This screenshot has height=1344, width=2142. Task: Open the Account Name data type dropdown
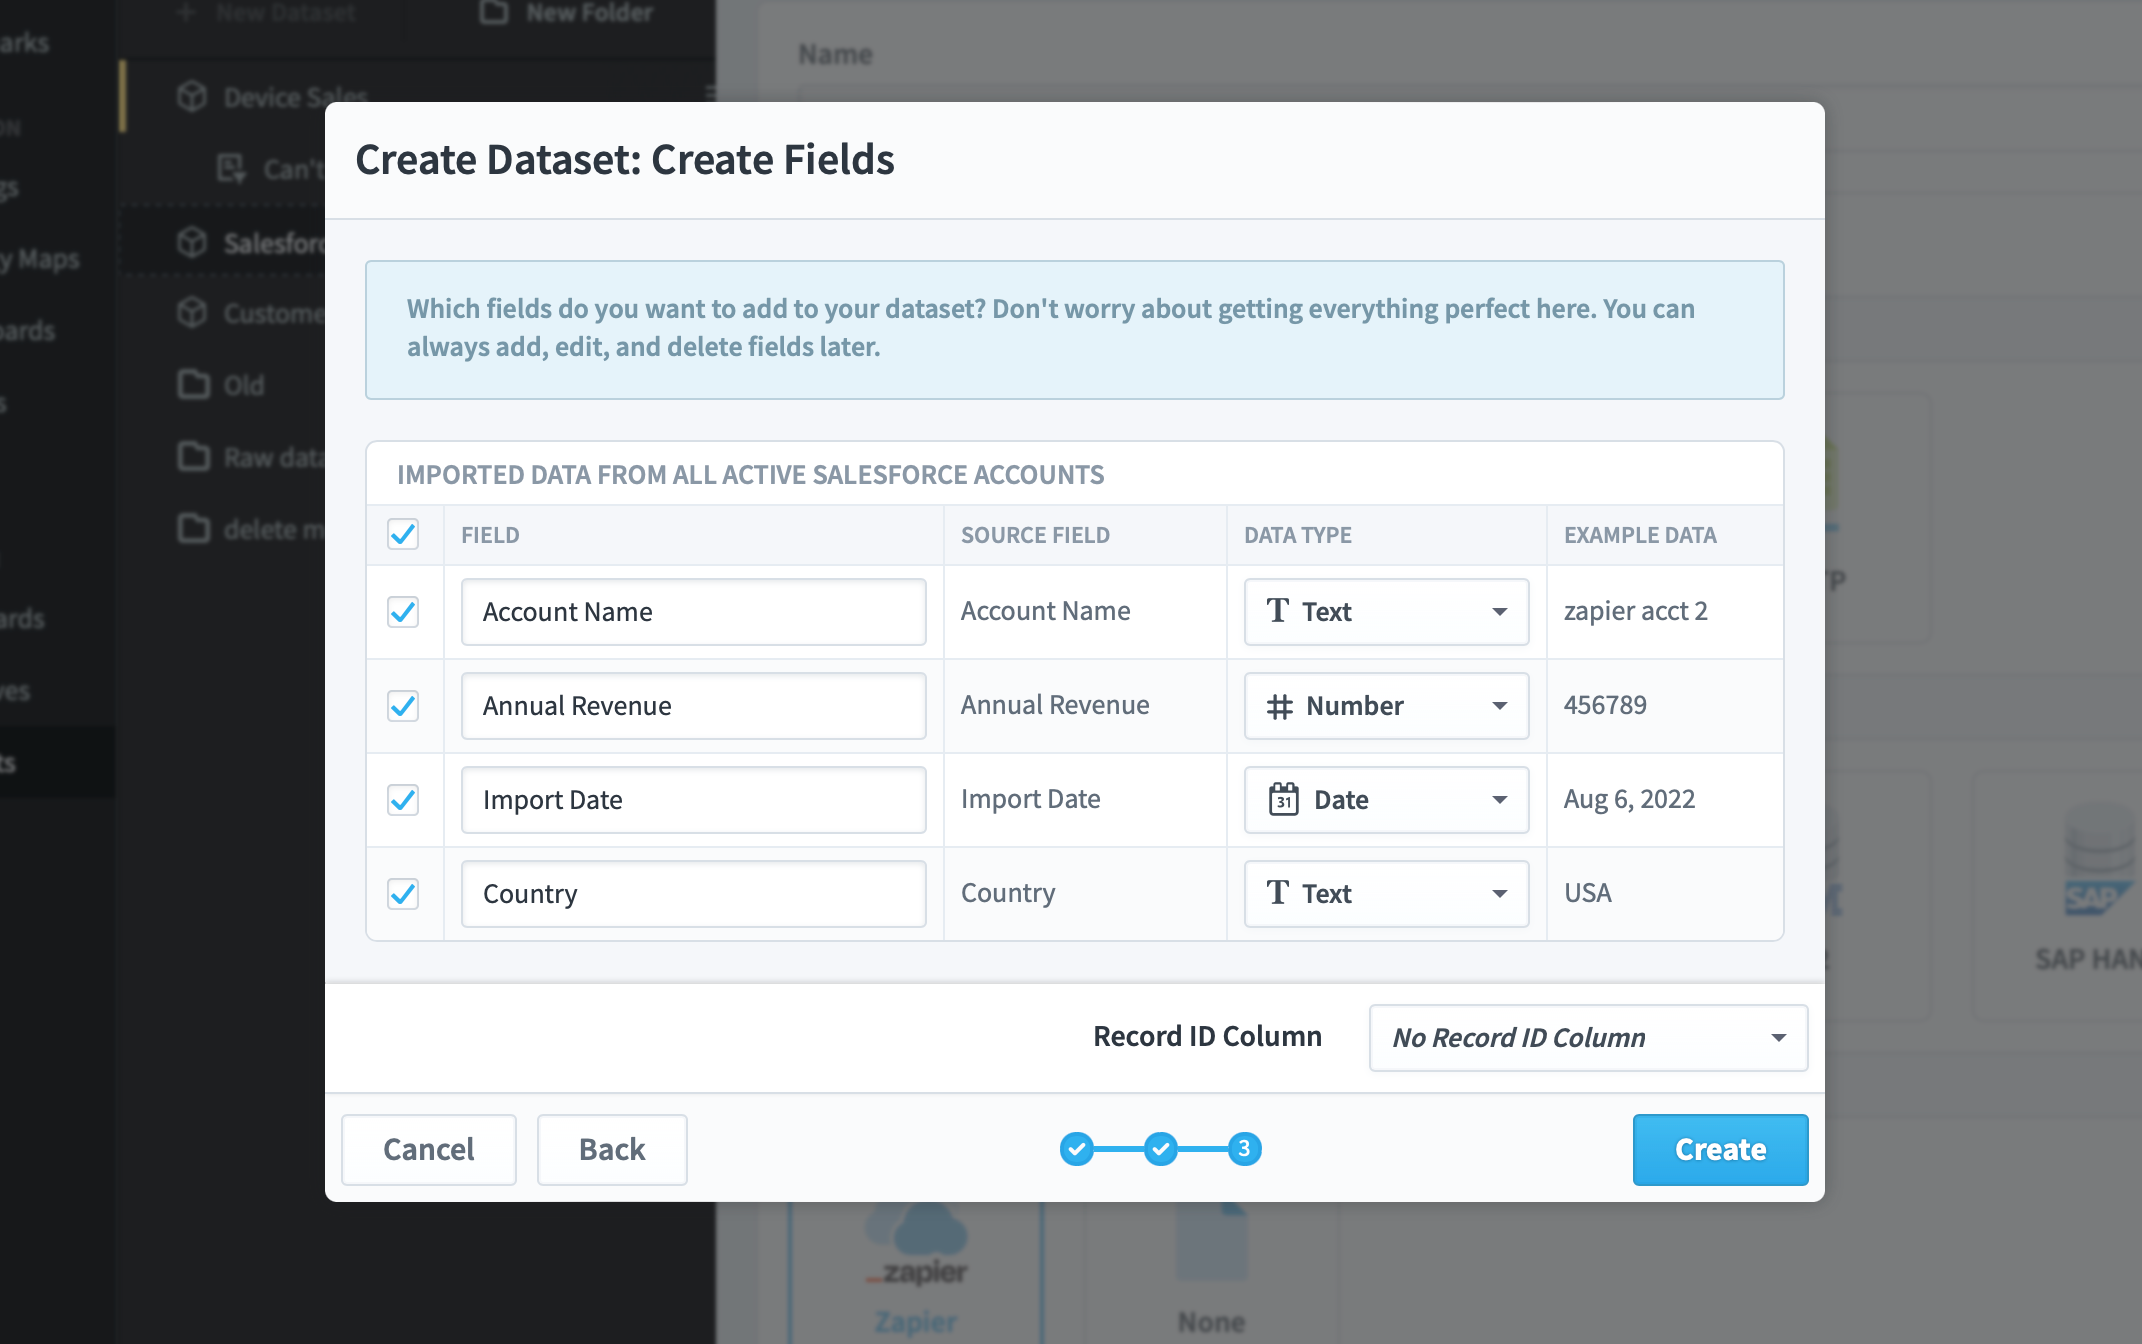click(x=1386, y=612)
